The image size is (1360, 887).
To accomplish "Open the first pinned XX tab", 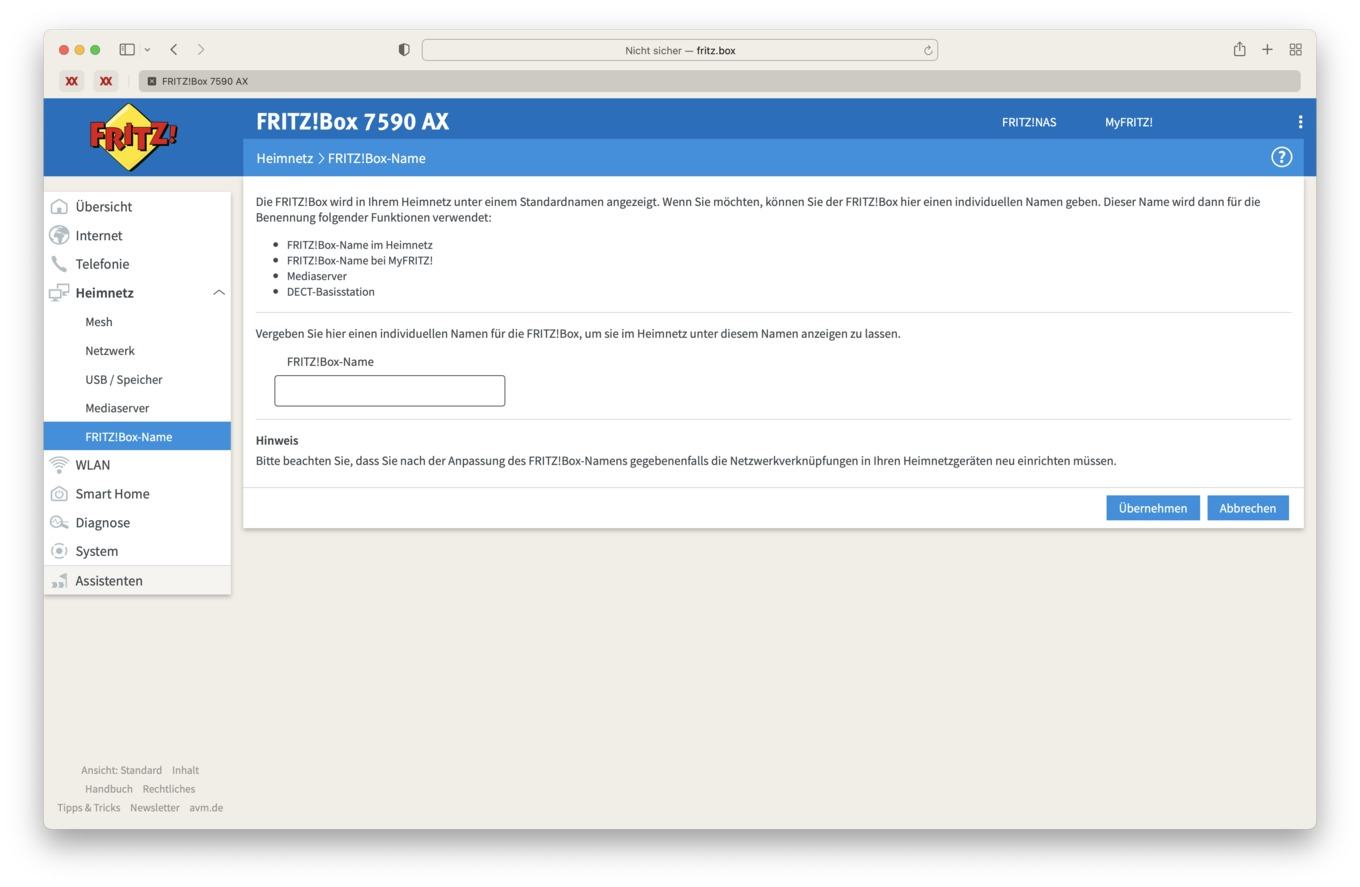I will pos(71,81).
